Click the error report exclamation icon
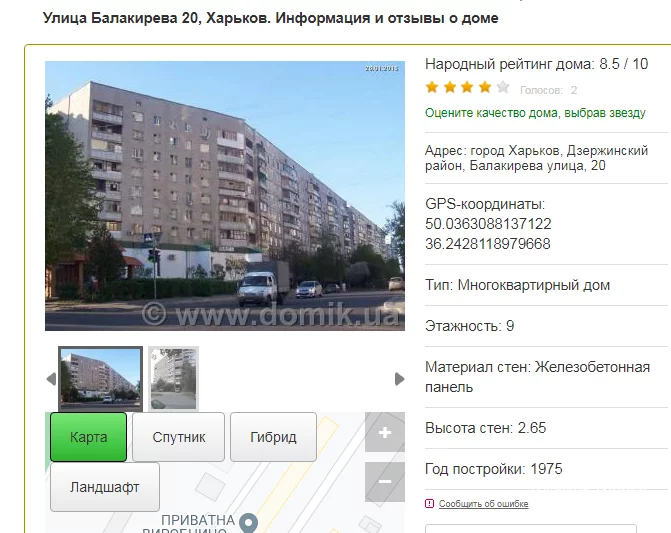The image size is (671, 533). (429, 503)
